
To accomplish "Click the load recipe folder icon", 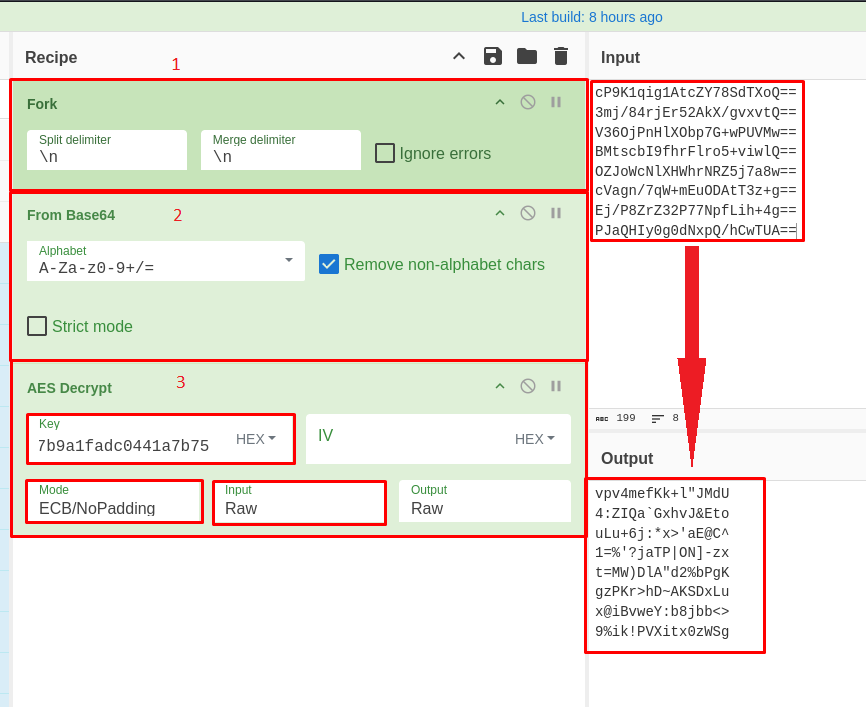I will pos(527,56).
